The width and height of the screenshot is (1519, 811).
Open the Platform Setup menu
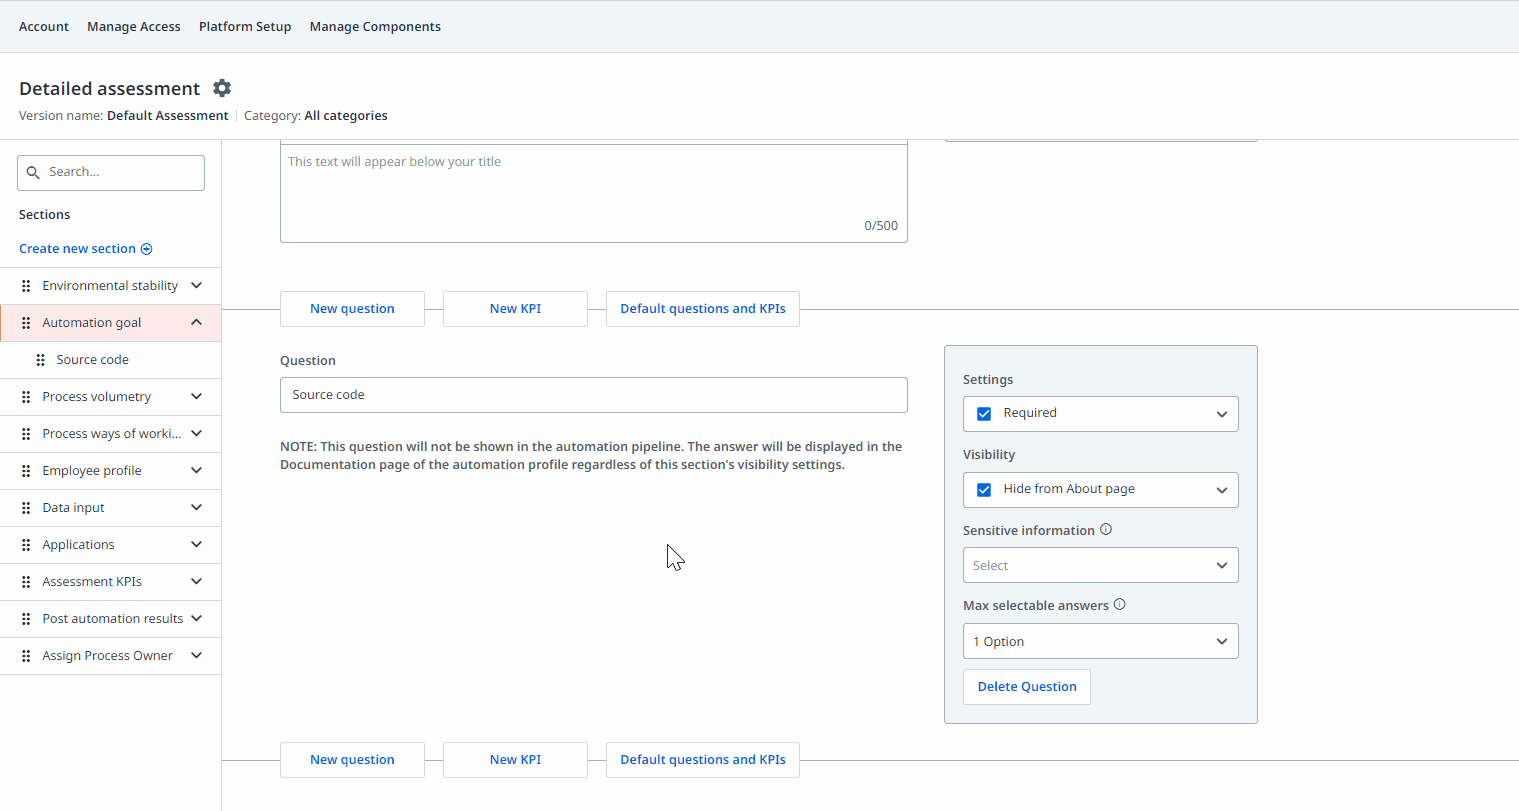(245, 27)
